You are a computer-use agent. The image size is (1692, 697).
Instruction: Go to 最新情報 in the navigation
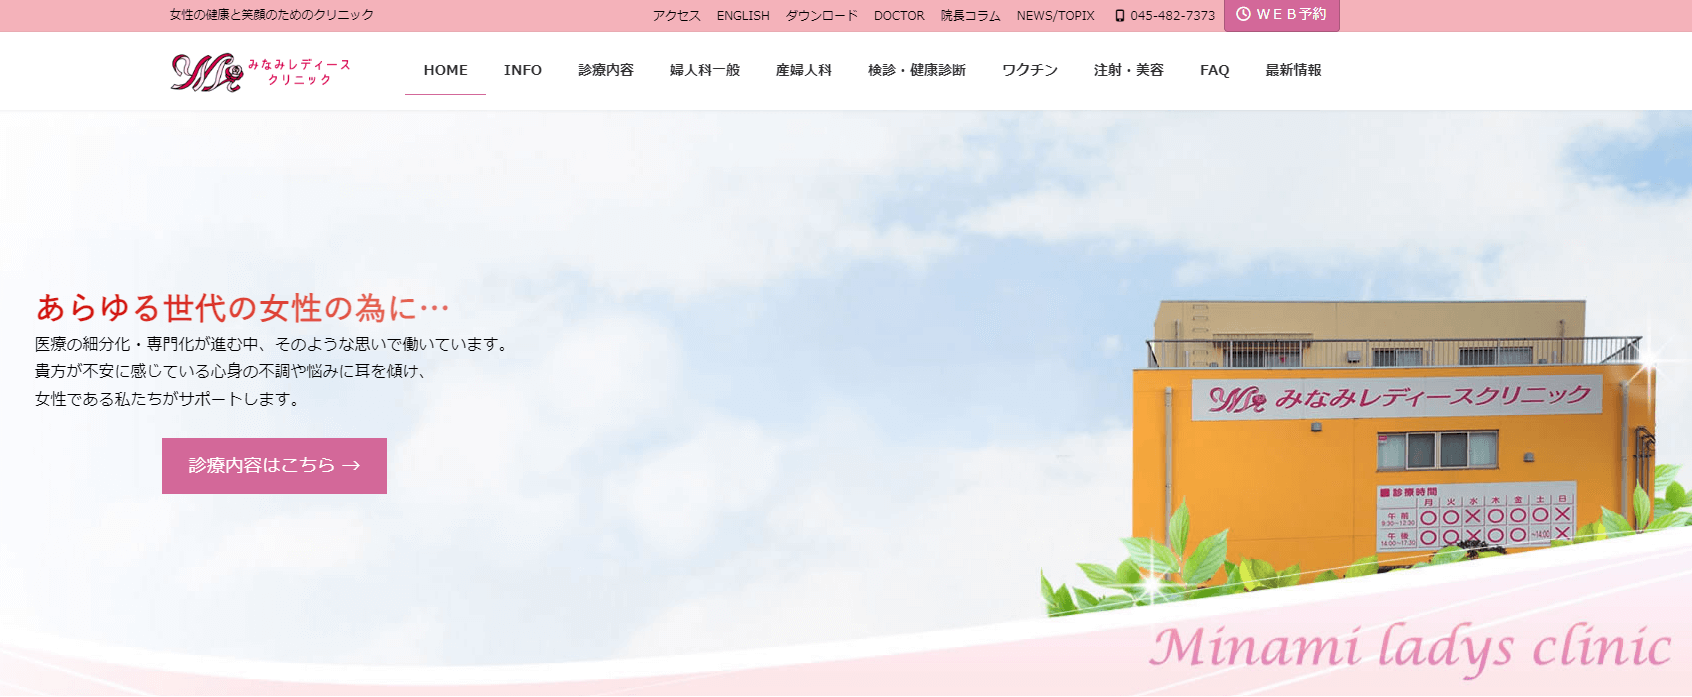point(1293,70)
